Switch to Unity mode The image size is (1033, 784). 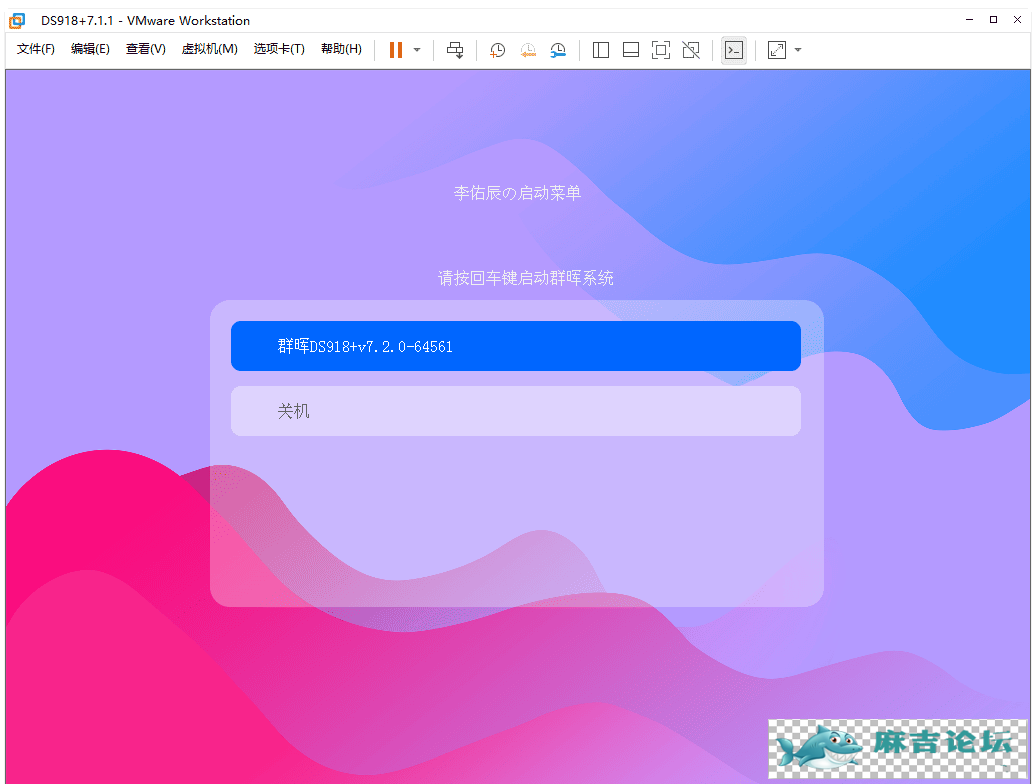point(691,50)
